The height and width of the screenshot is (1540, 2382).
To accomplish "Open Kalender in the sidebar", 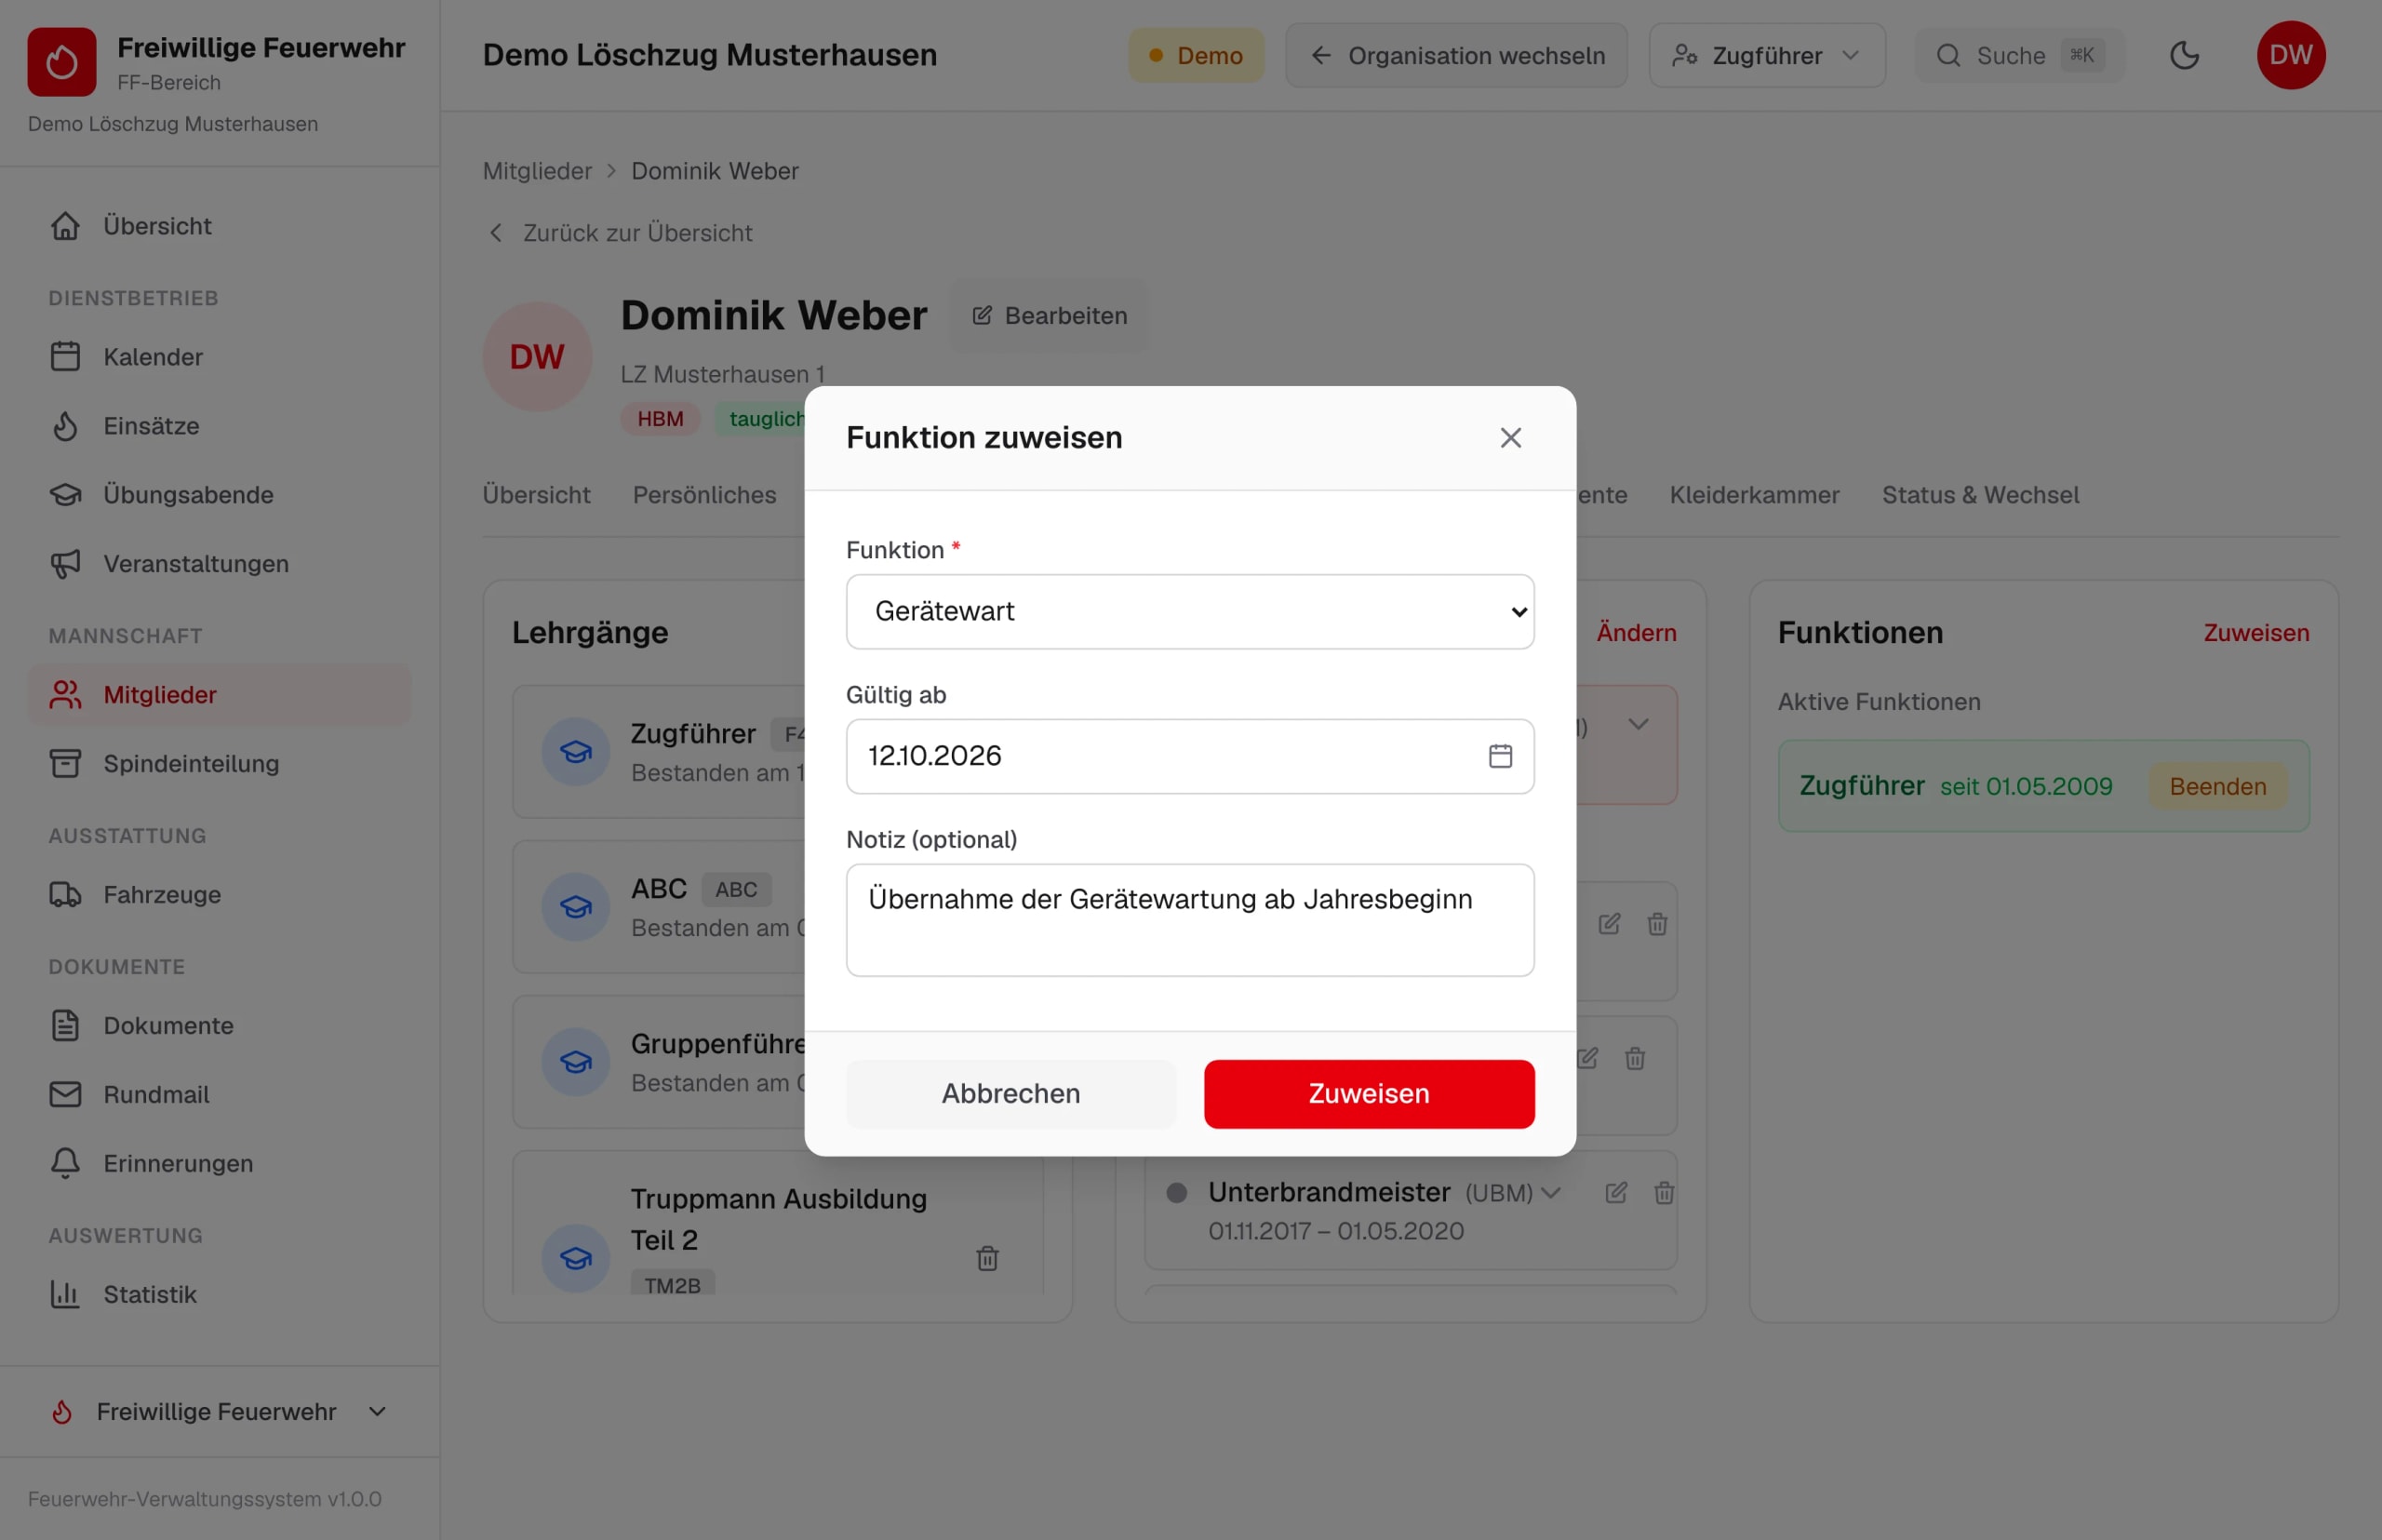I will coord(219,357).
